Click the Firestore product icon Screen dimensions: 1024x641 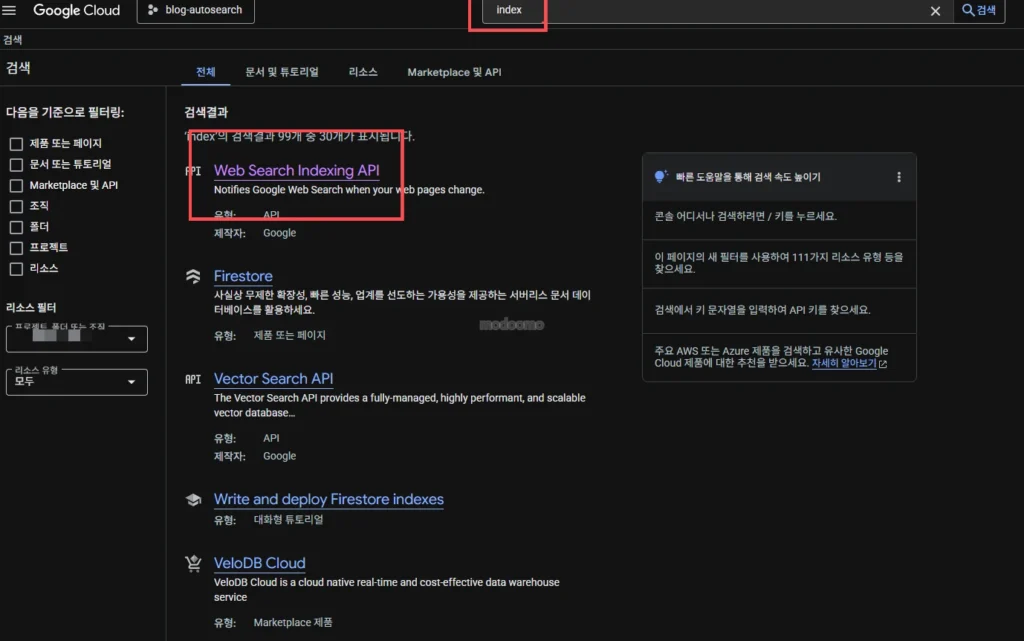193,277
